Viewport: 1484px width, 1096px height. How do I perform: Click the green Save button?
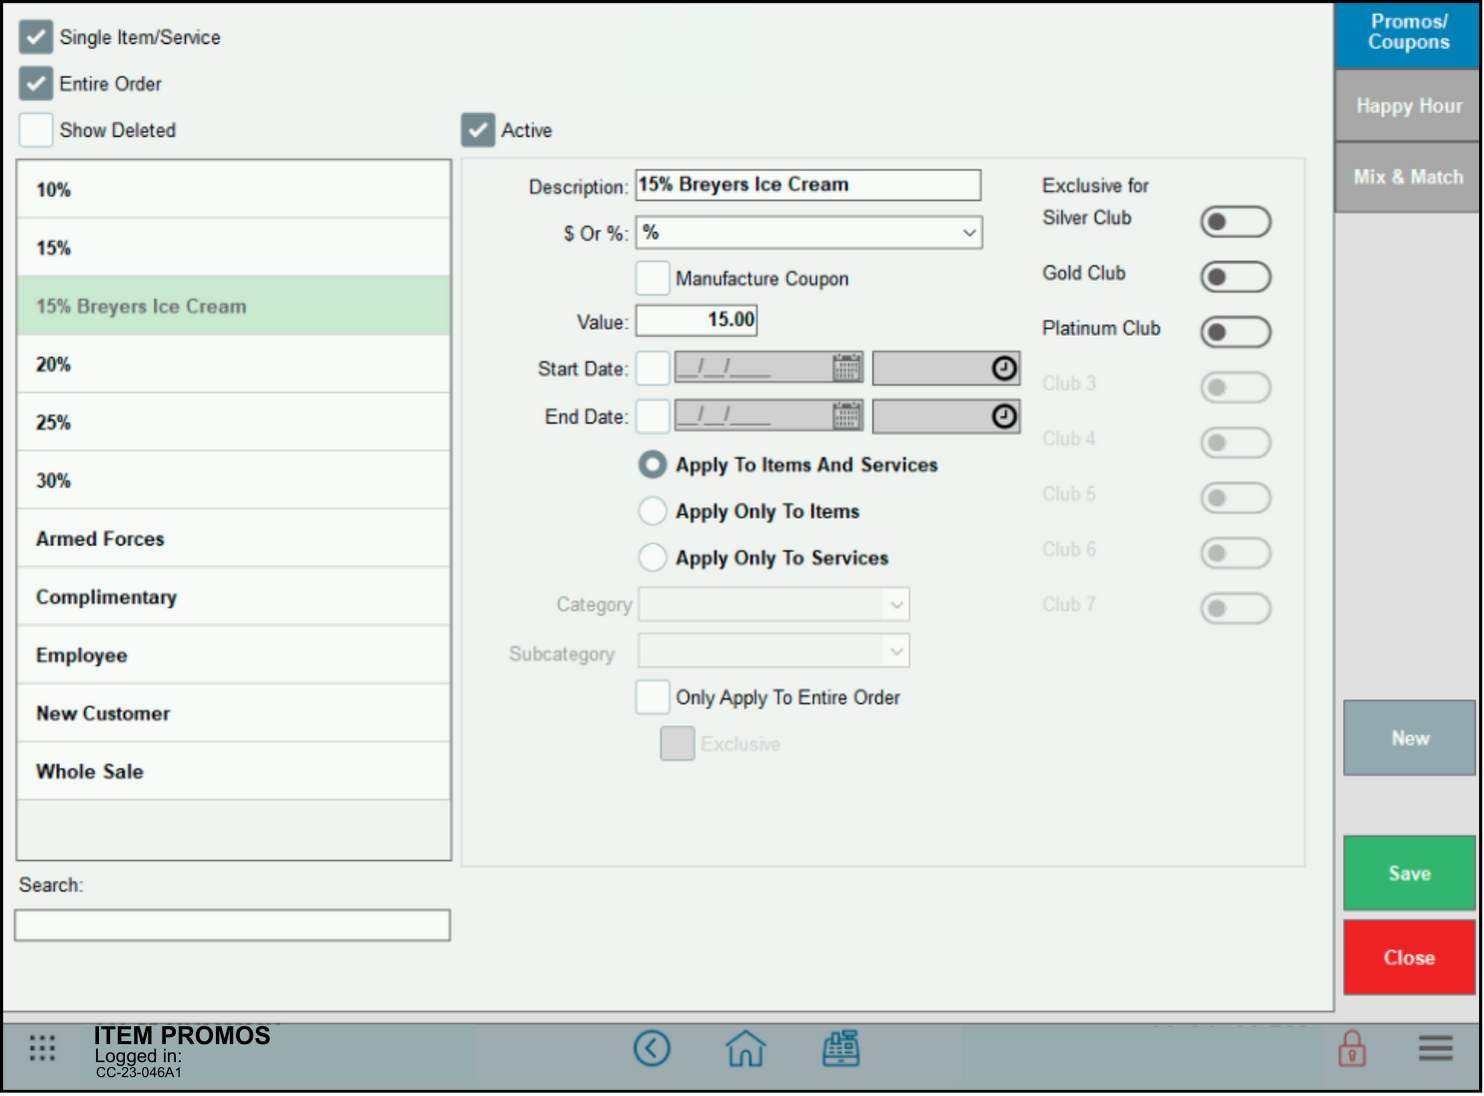point(1409,873)
